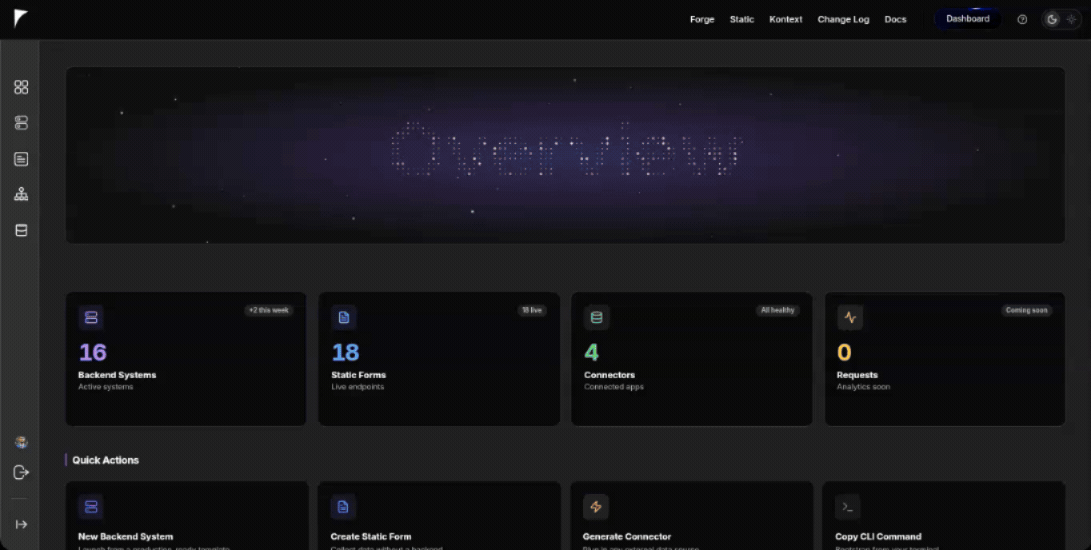Click the Copy CLI Command terminal icon
This screenshot has height=550, width=1091.
[x=847, y=507]
